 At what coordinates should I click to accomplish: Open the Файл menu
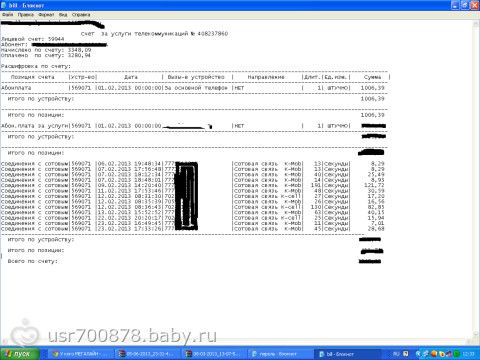click(x=7, y=15)
